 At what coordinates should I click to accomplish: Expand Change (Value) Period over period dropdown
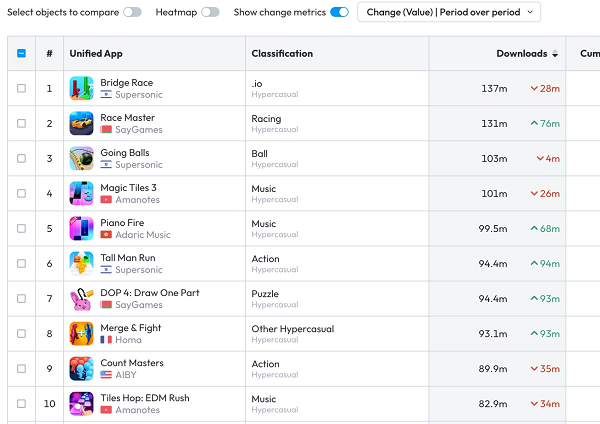pyautogui.click(x=449, y=12)
